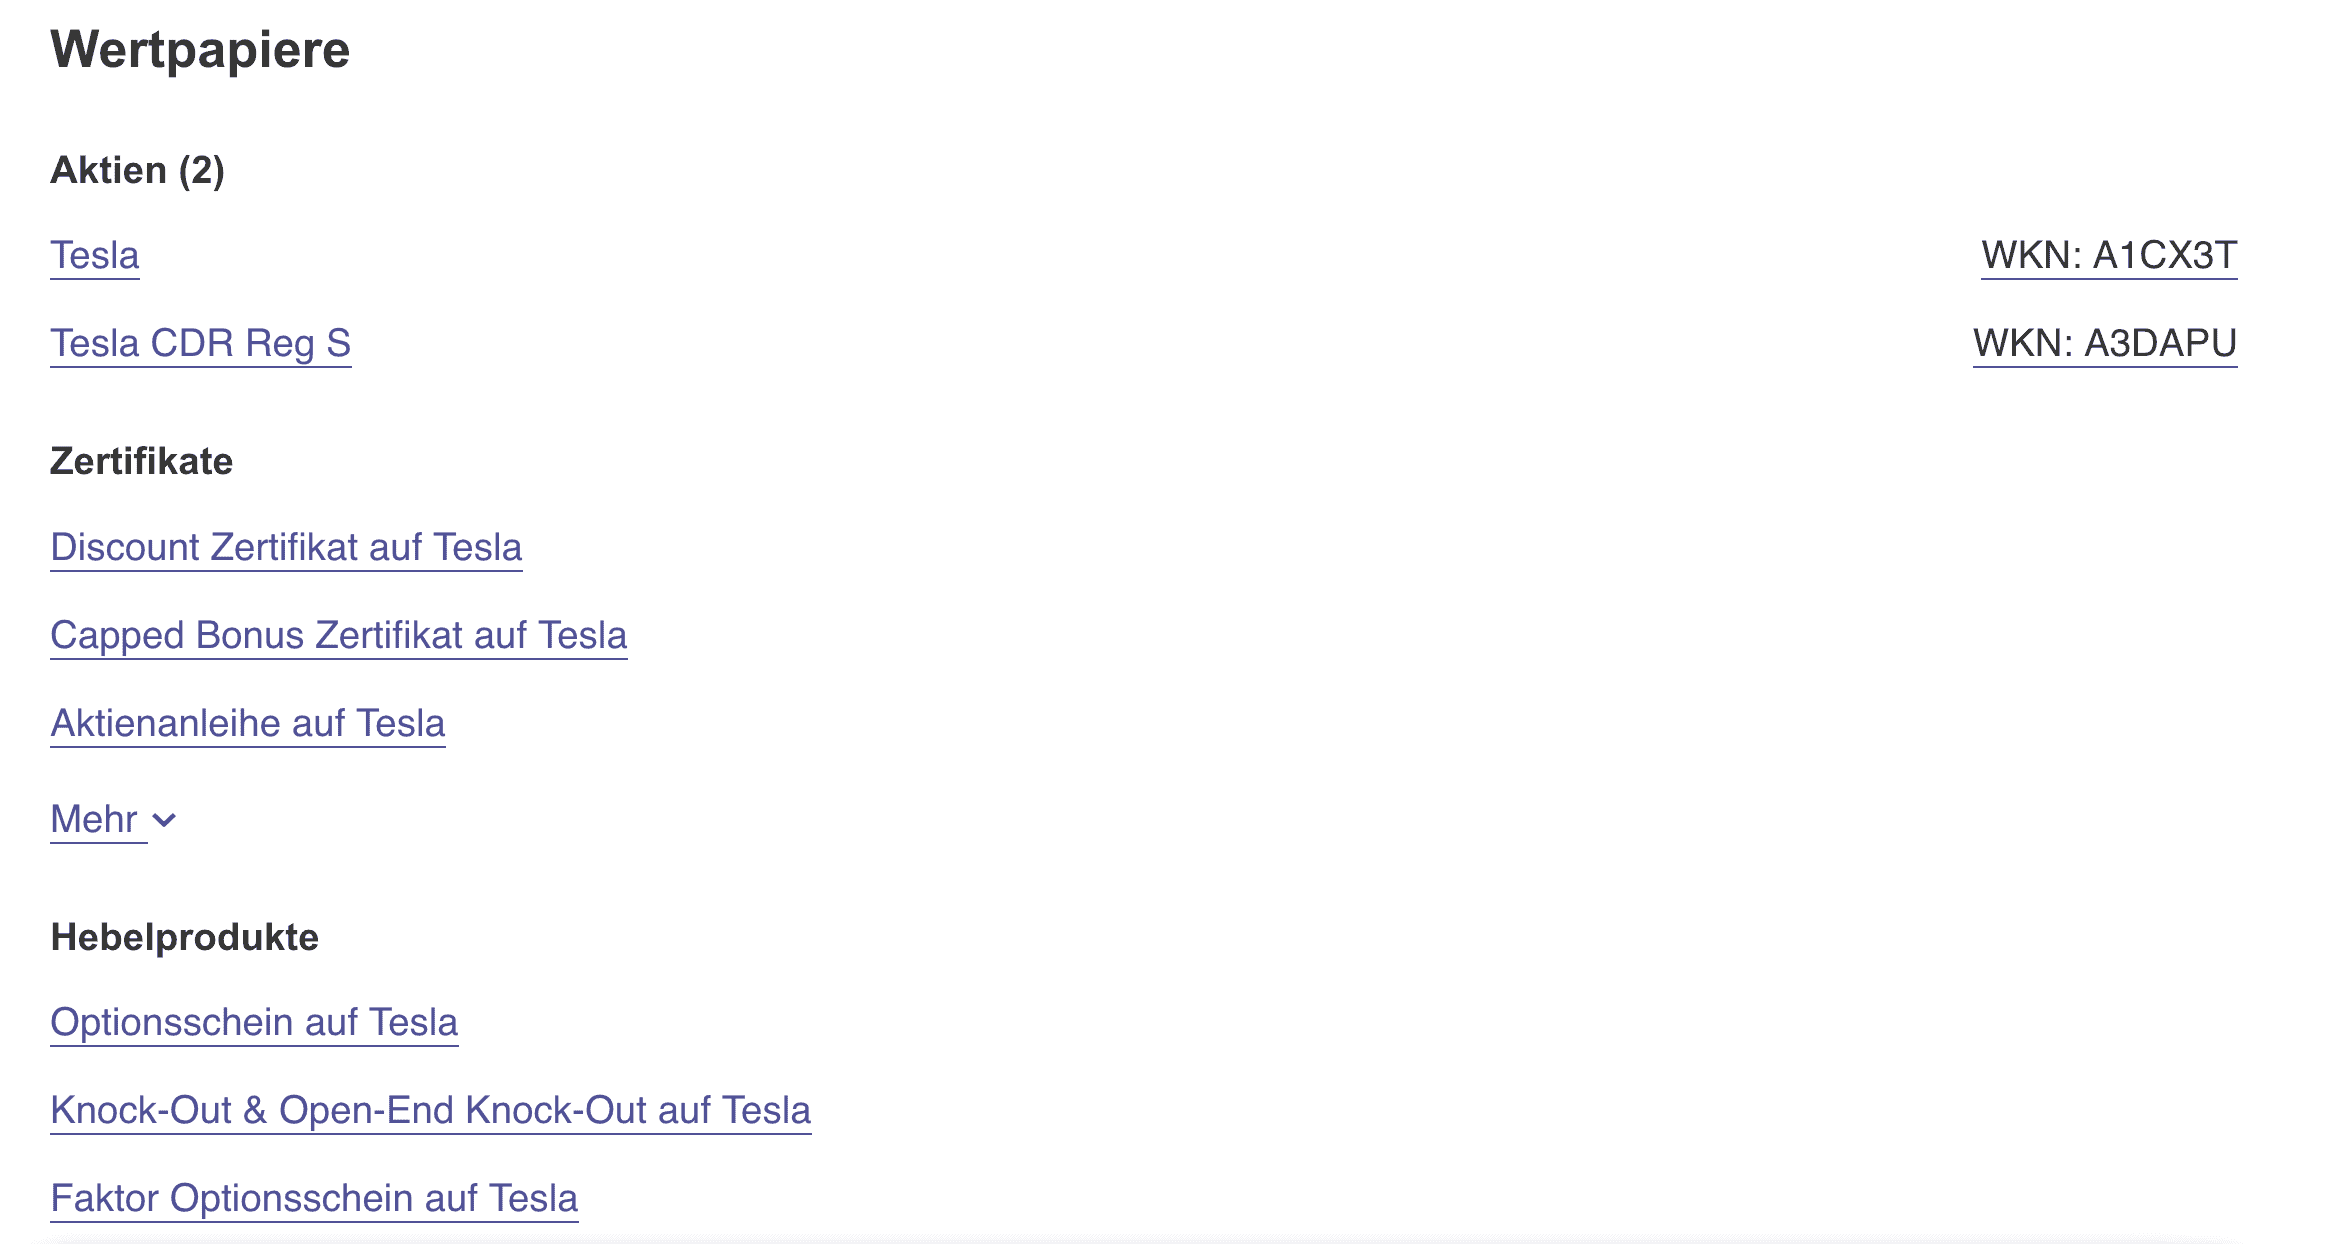Click the chevron arrow beside Mehr

point(165,820)
